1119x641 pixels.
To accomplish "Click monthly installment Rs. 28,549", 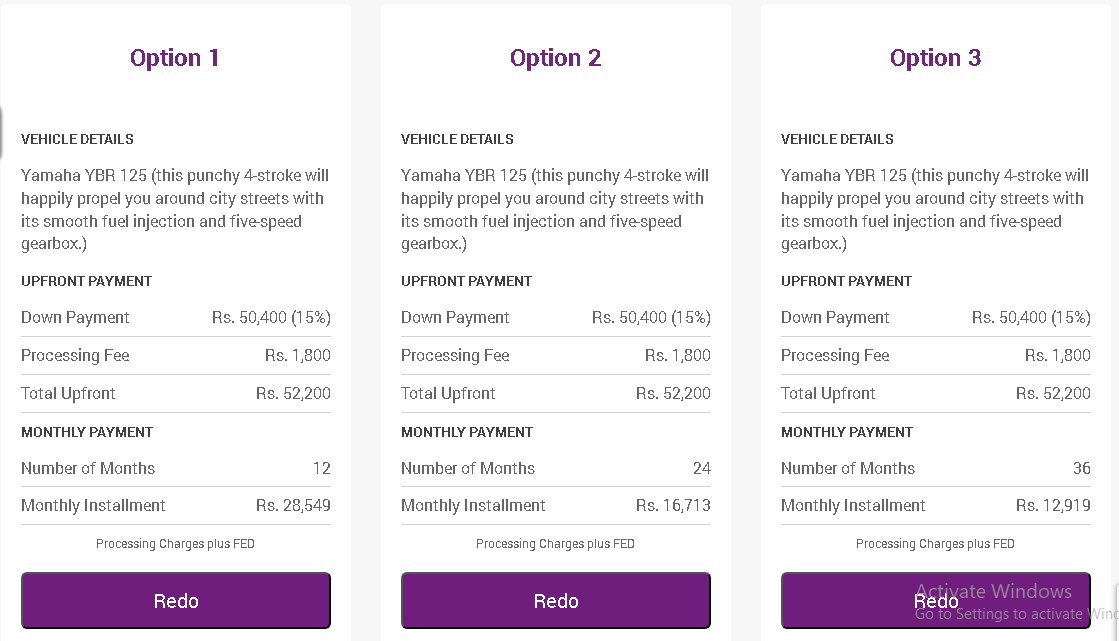I will 293,505.
